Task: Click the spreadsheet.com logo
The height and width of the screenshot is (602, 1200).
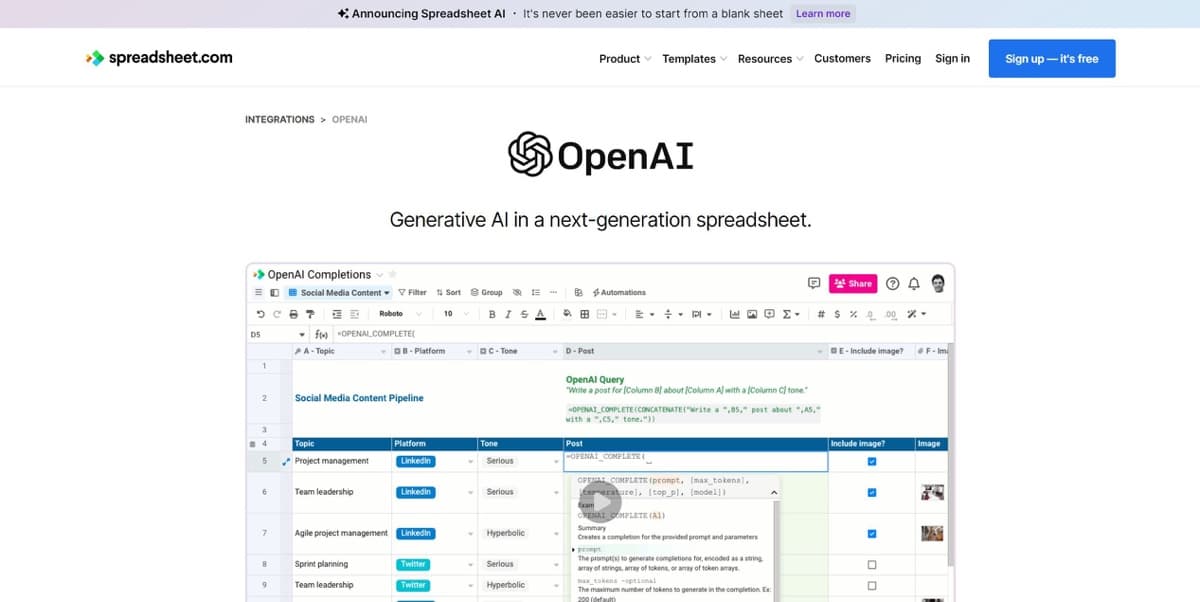Action: coord(159,58)
